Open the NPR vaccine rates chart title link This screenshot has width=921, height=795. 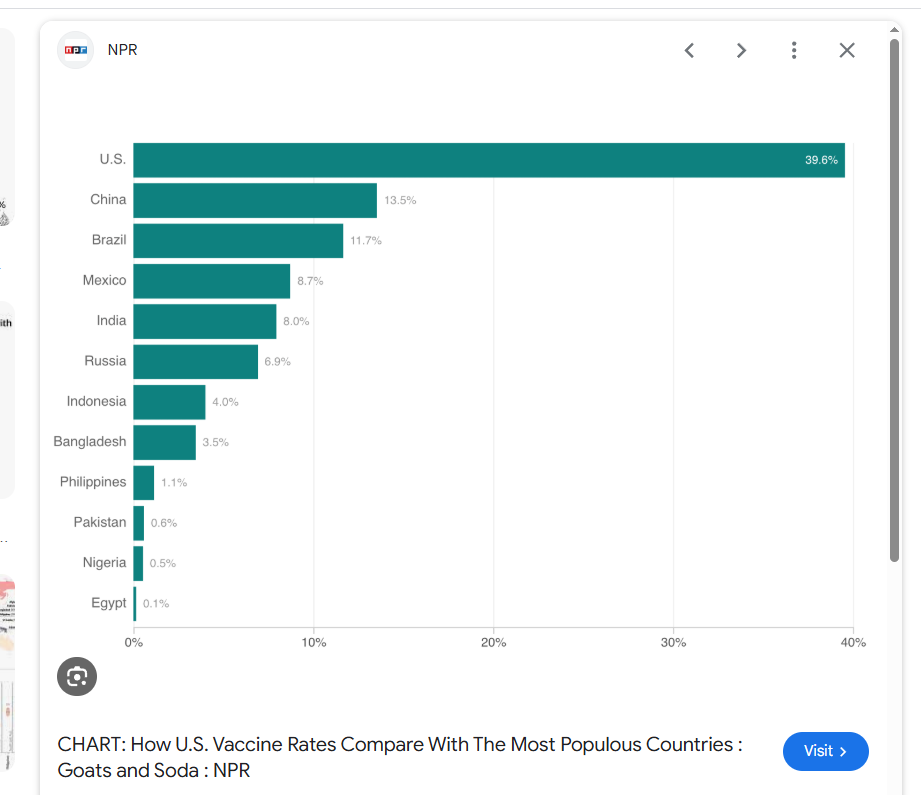click(x=400, y=757)
